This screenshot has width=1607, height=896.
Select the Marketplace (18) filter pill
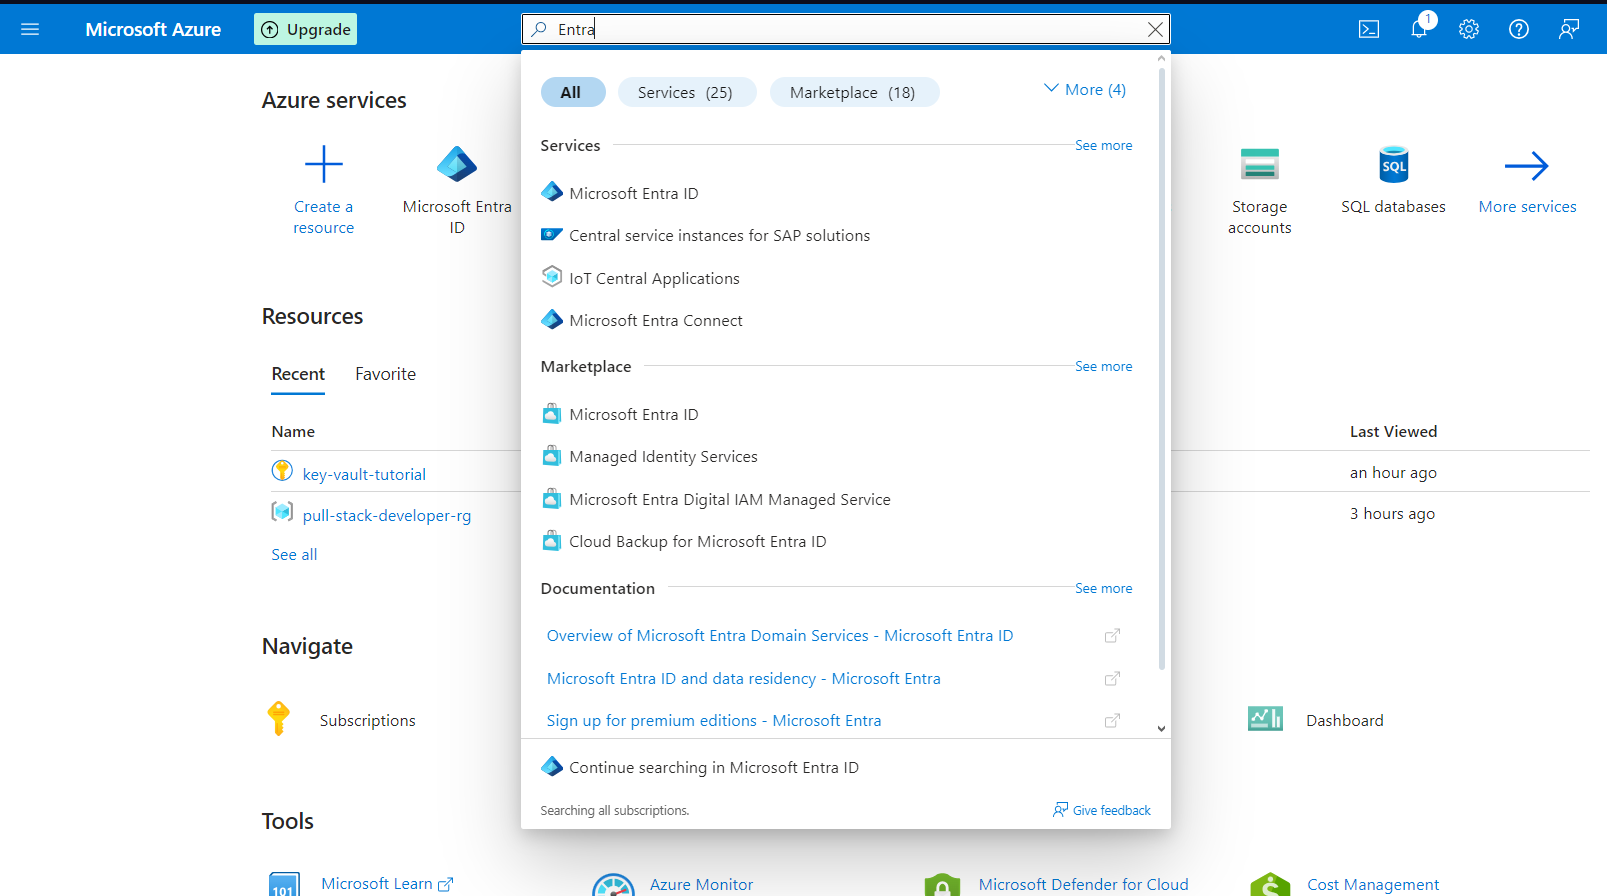(x=853, y=92)
